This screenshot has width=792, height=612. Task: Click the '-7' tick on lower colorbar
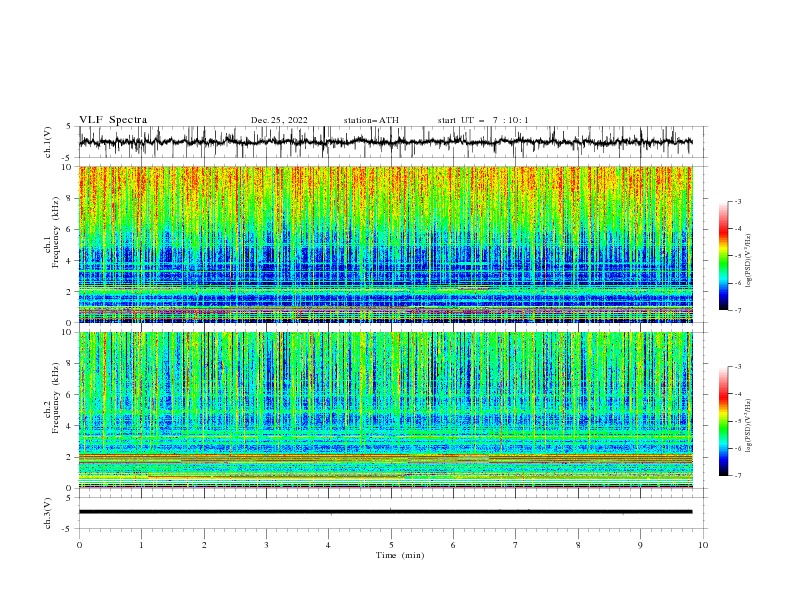coord(737,476)
